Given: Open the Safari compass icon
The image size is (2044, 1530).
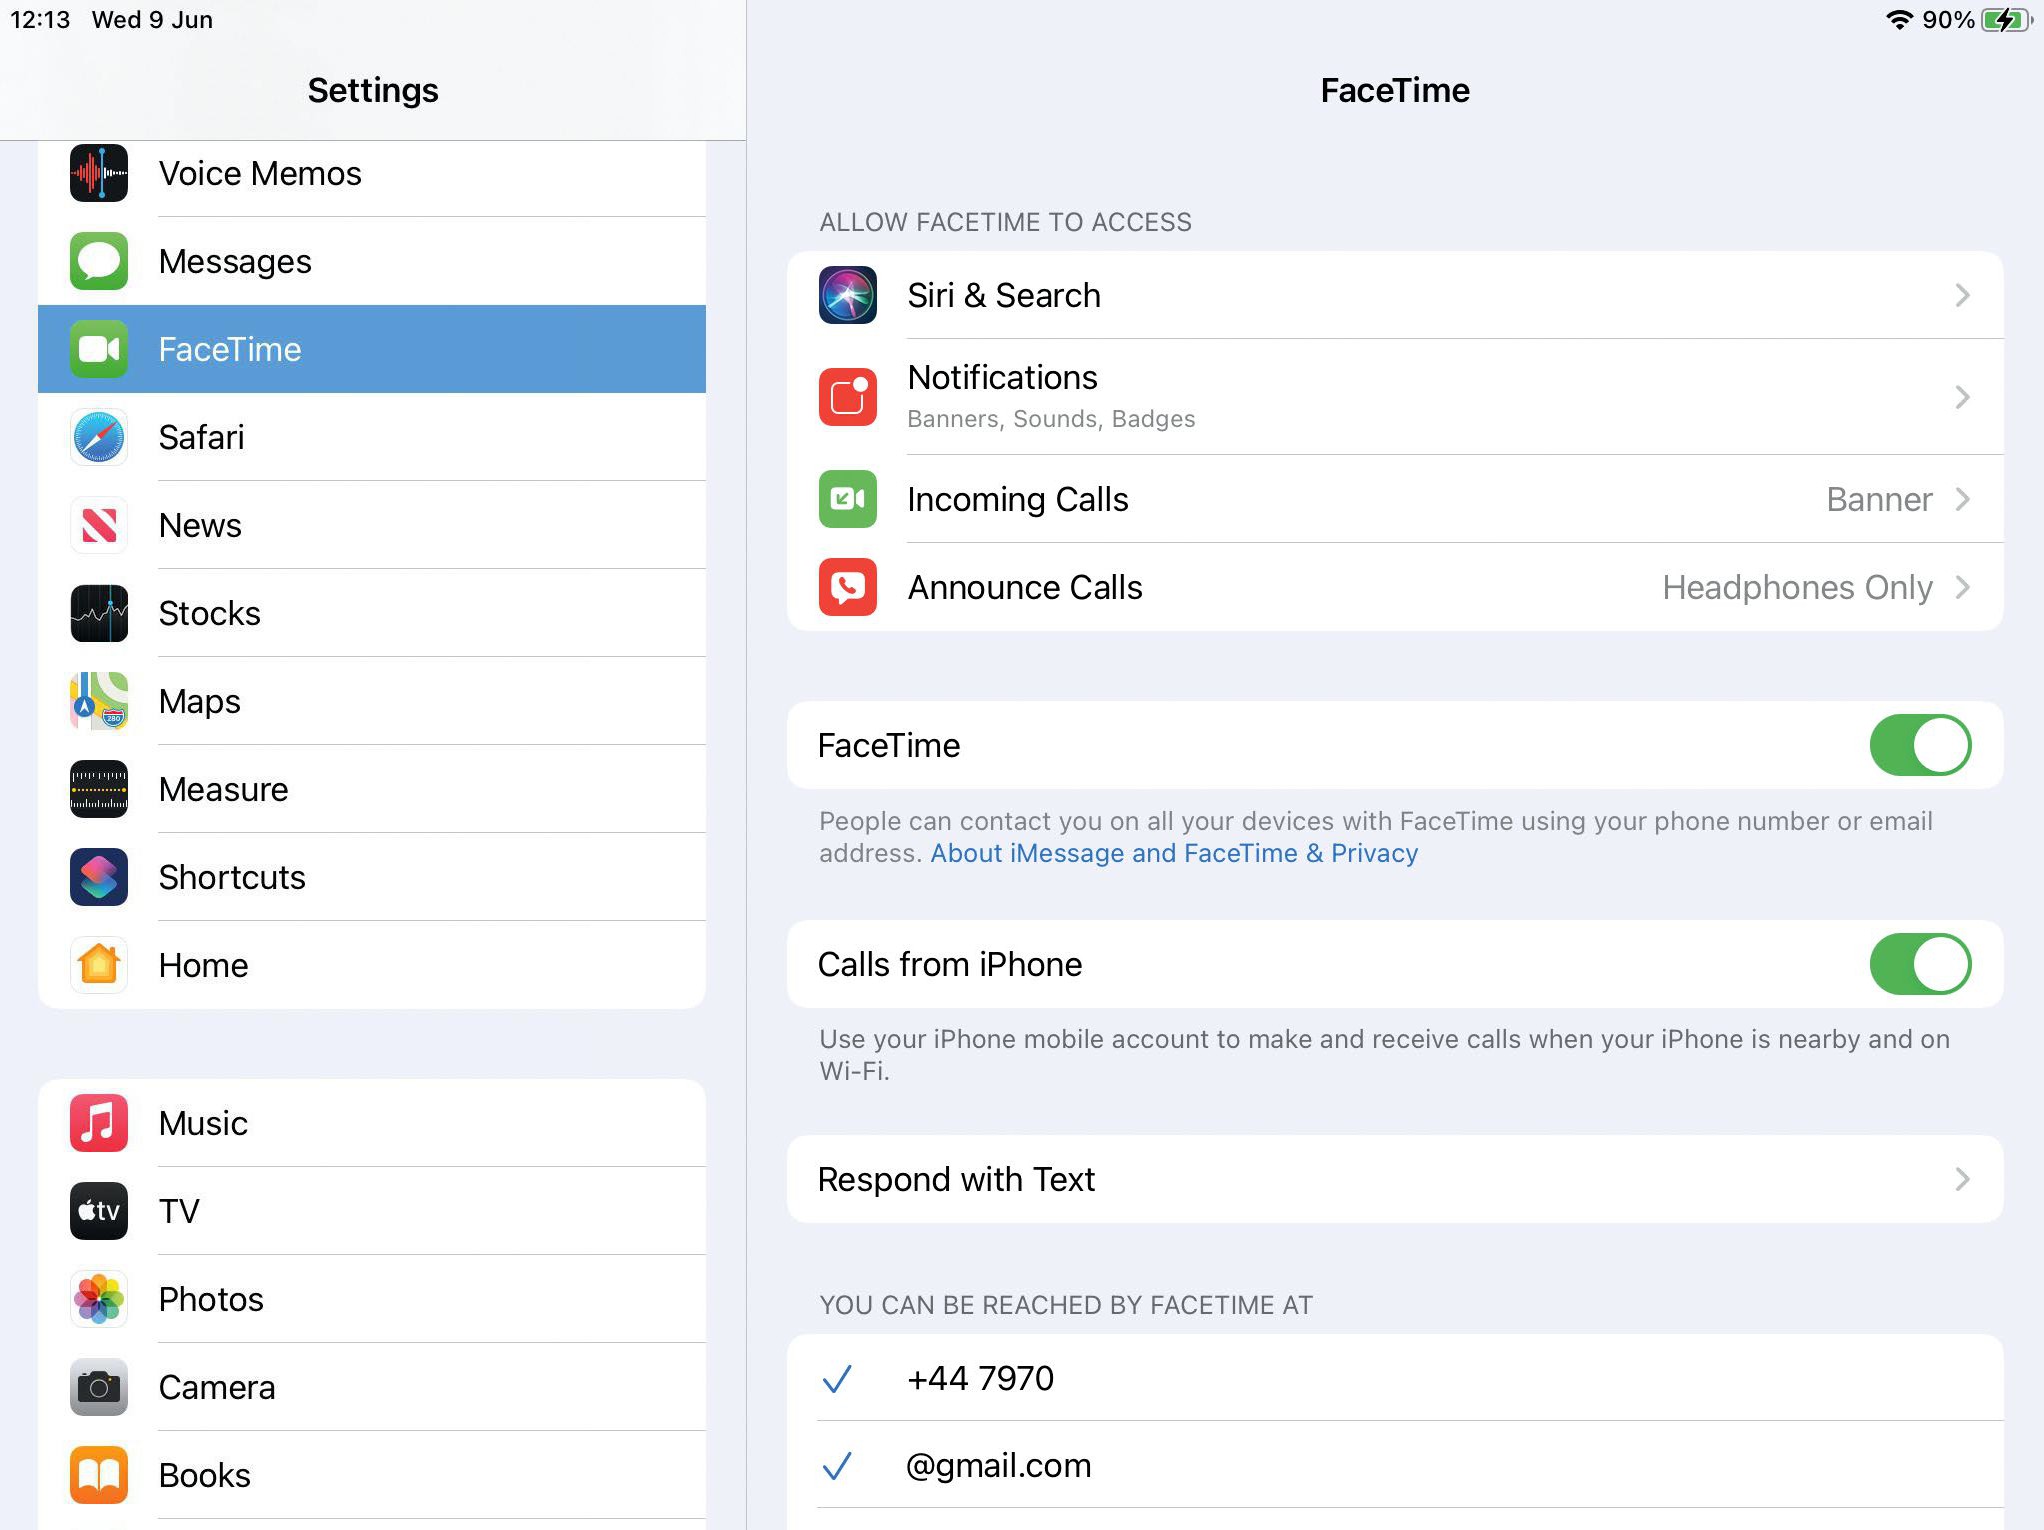Looking at the screenshot, I should pyautogui.click(x=99, y=437).
